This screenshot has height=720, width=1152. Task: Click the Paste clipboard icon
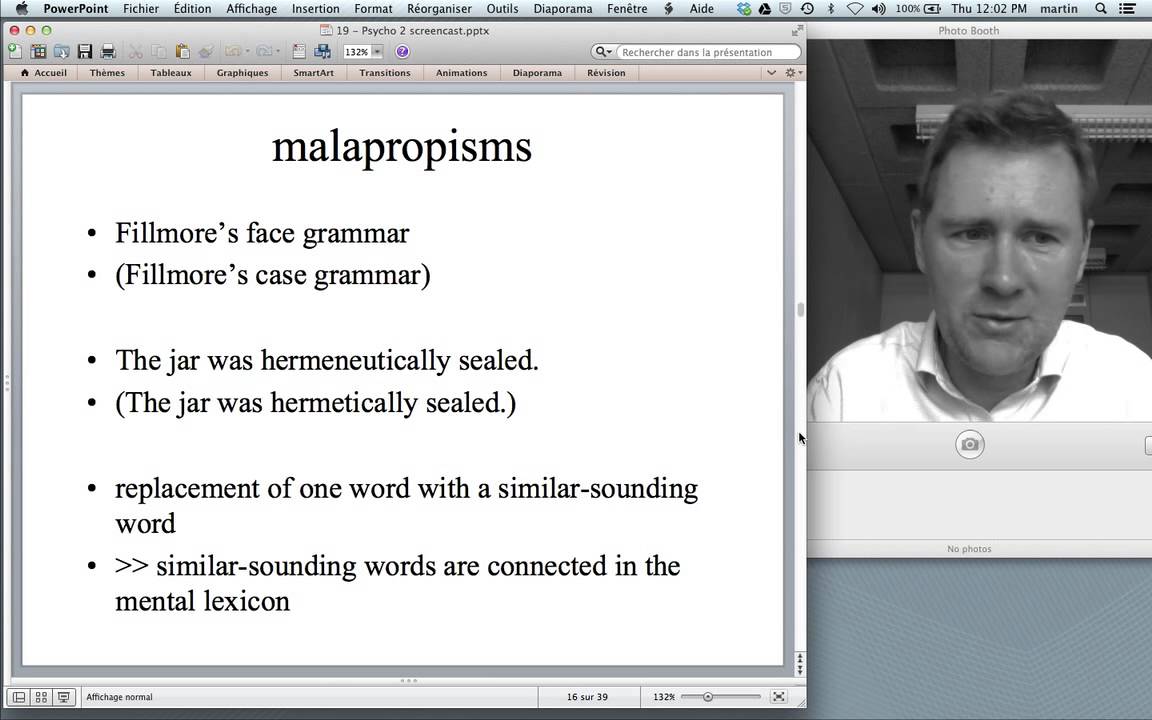183,51
